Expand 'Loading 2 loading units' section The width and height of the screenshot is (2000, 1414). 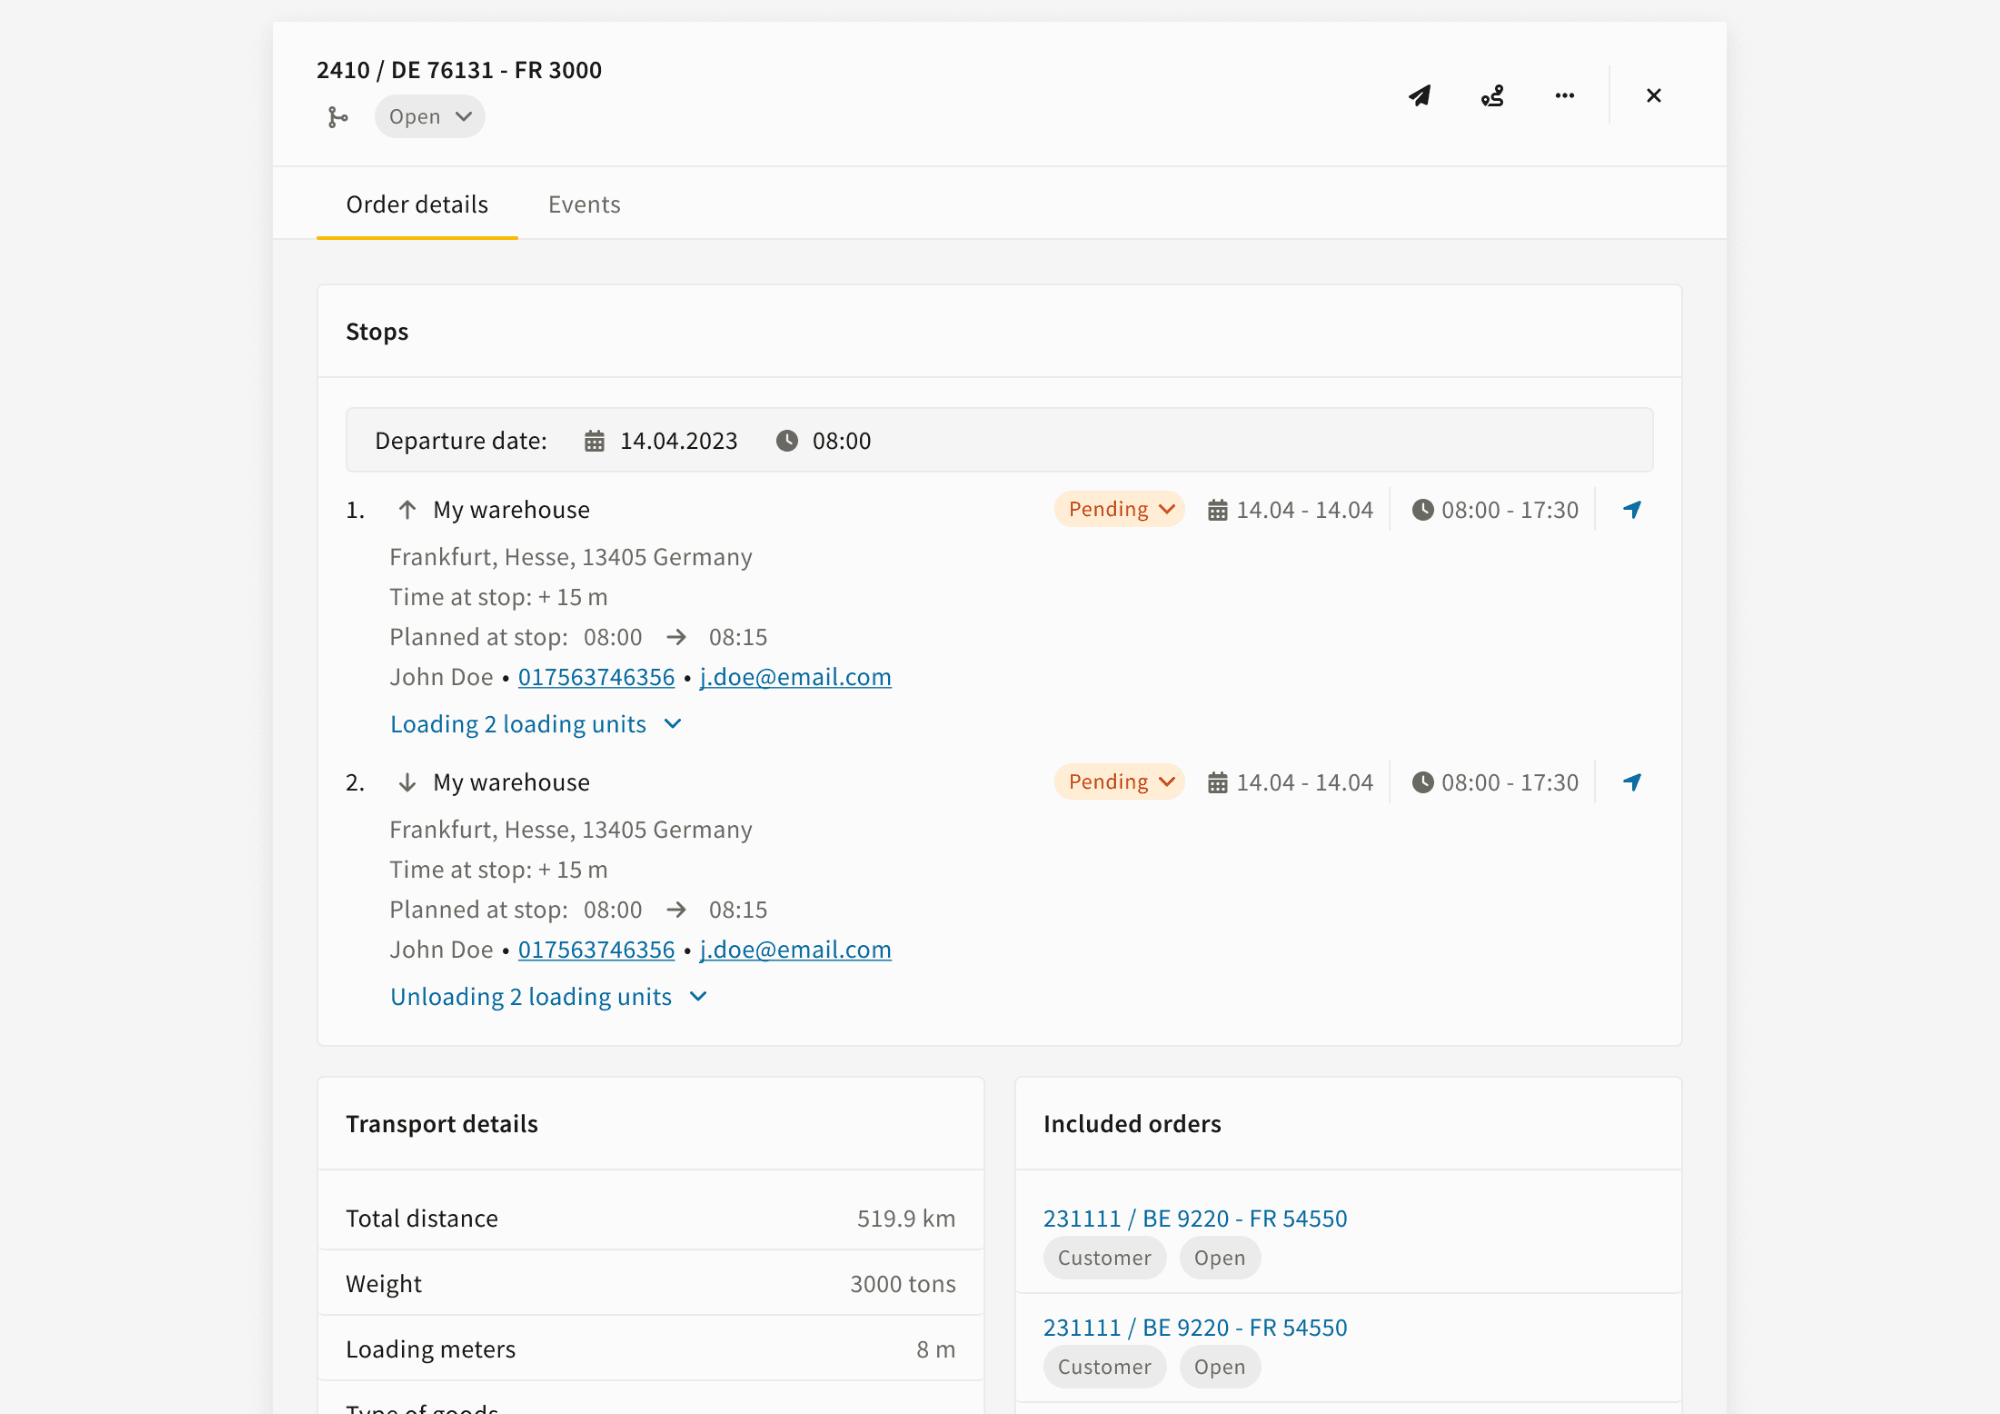tap(535, 724)
